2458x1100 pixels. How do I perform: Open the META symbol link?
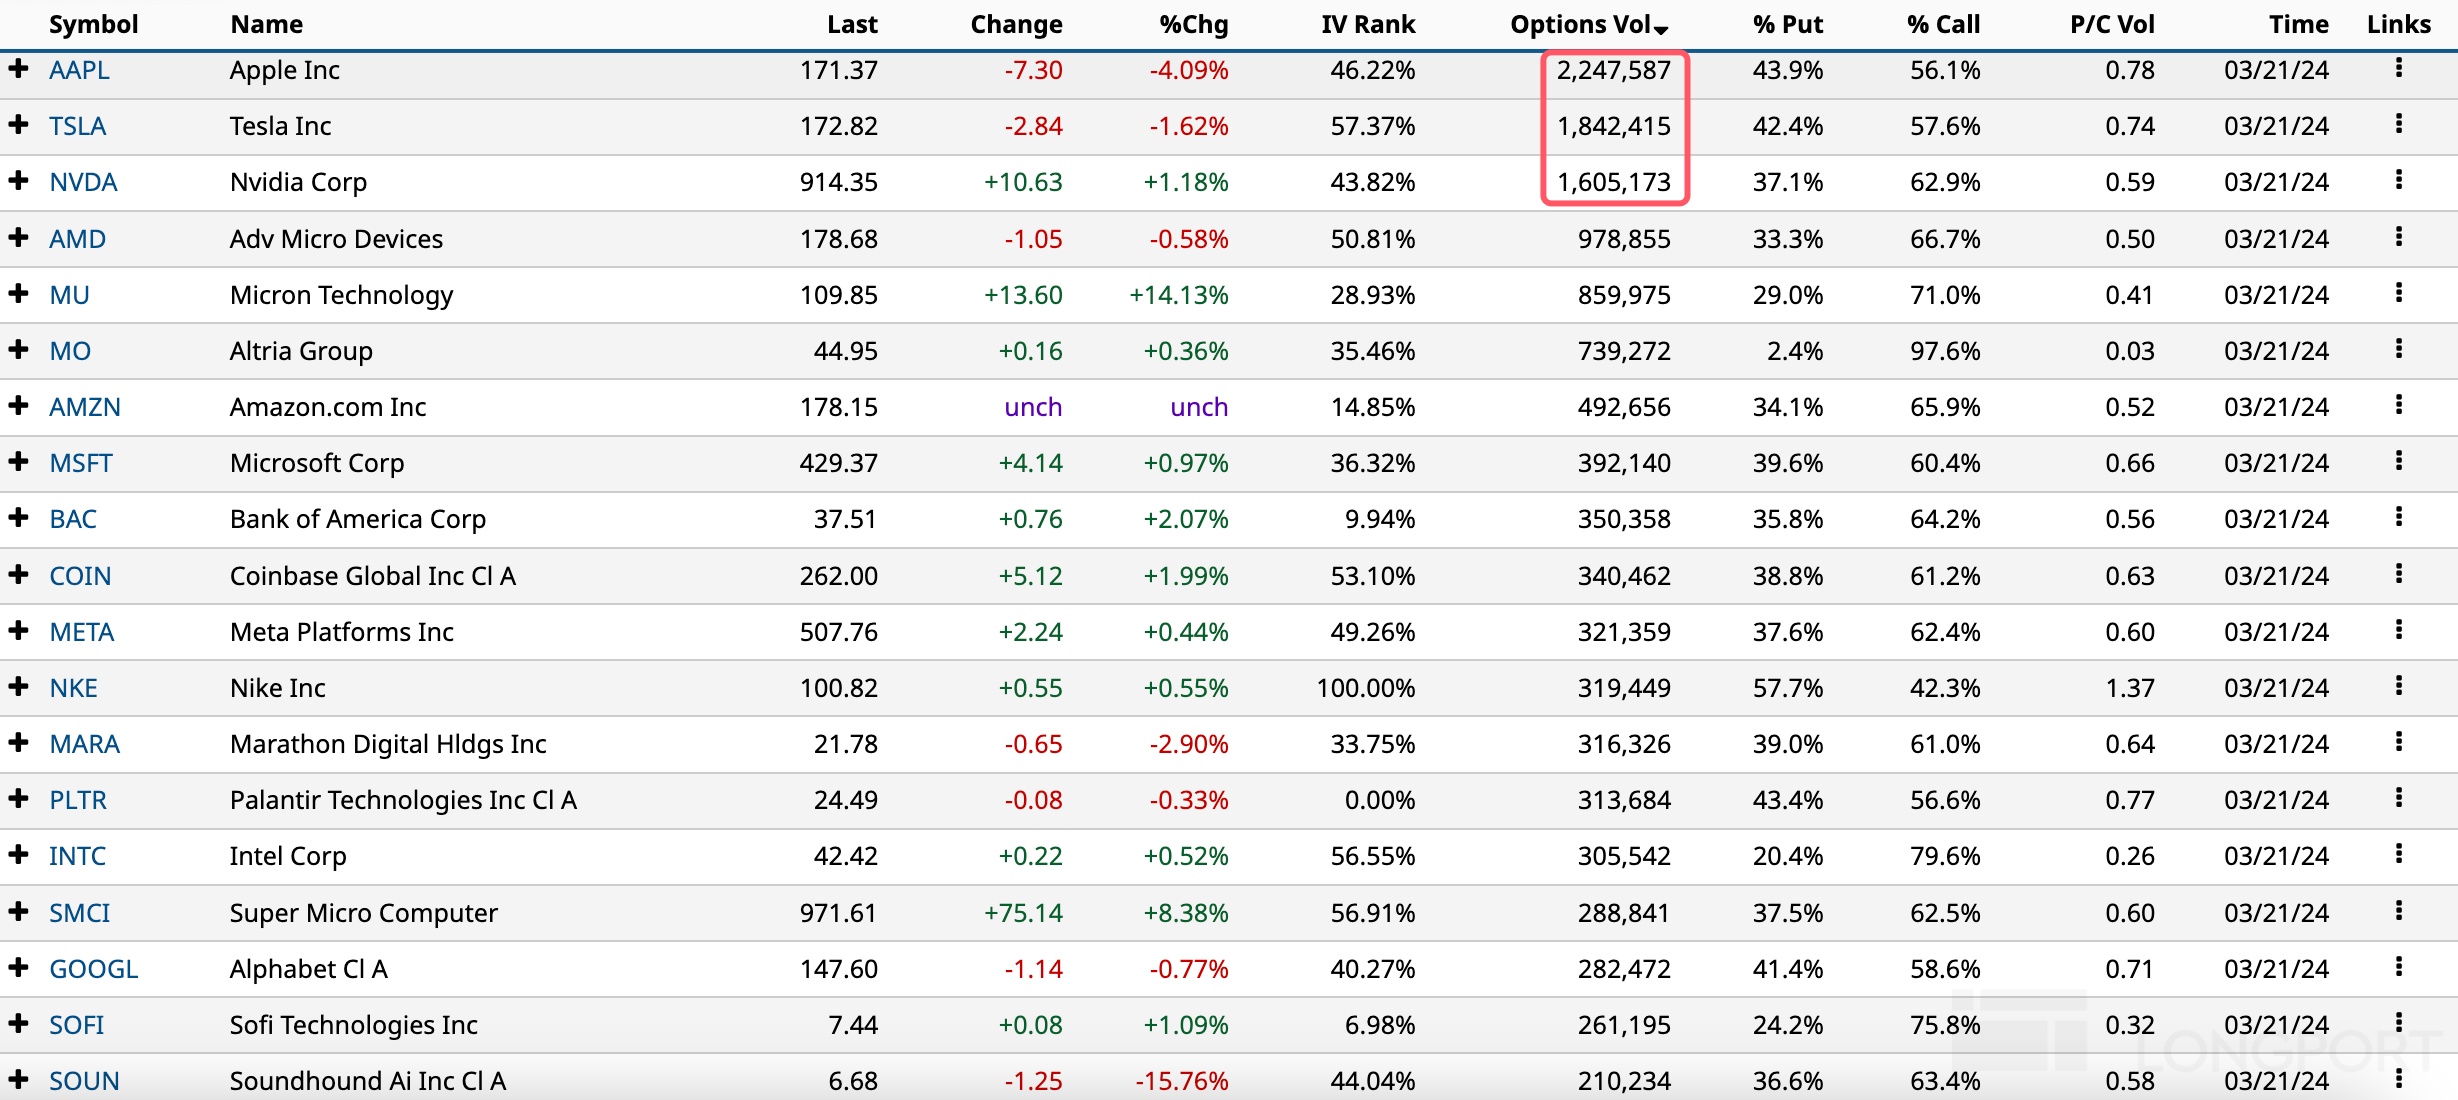[x=82, y=632]
